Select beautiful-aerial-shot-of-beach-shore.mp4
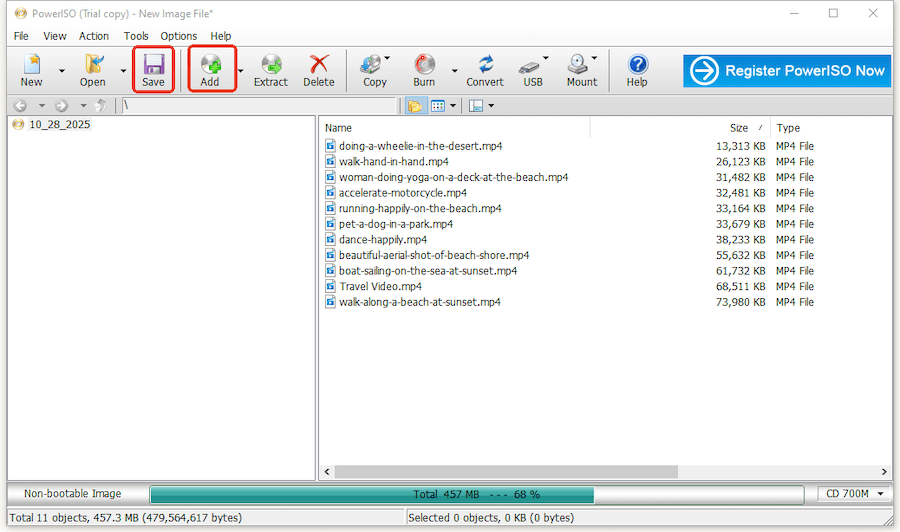900x532 pixels. pyautogui.click(x=434, y=255)
